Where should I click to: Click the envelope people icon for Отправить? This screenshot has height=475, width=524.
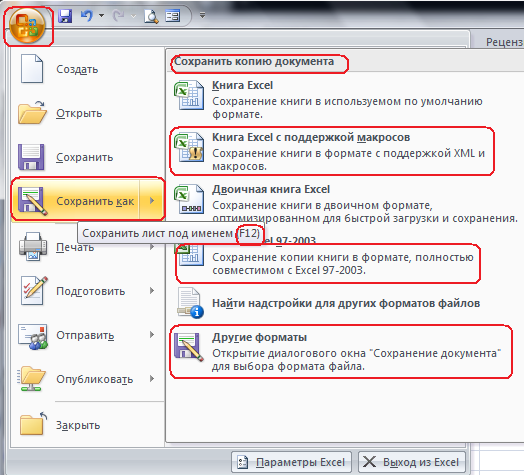click(33, 336)
